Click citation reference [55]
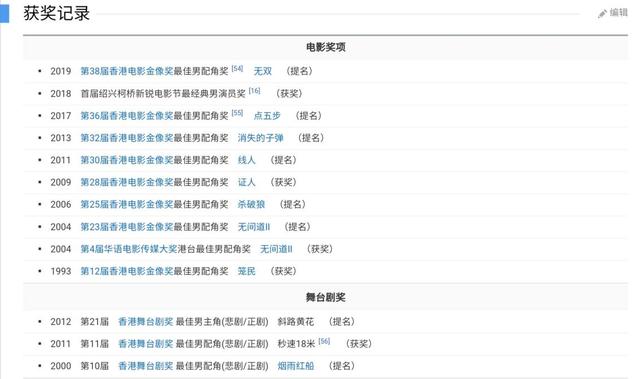 237,113
